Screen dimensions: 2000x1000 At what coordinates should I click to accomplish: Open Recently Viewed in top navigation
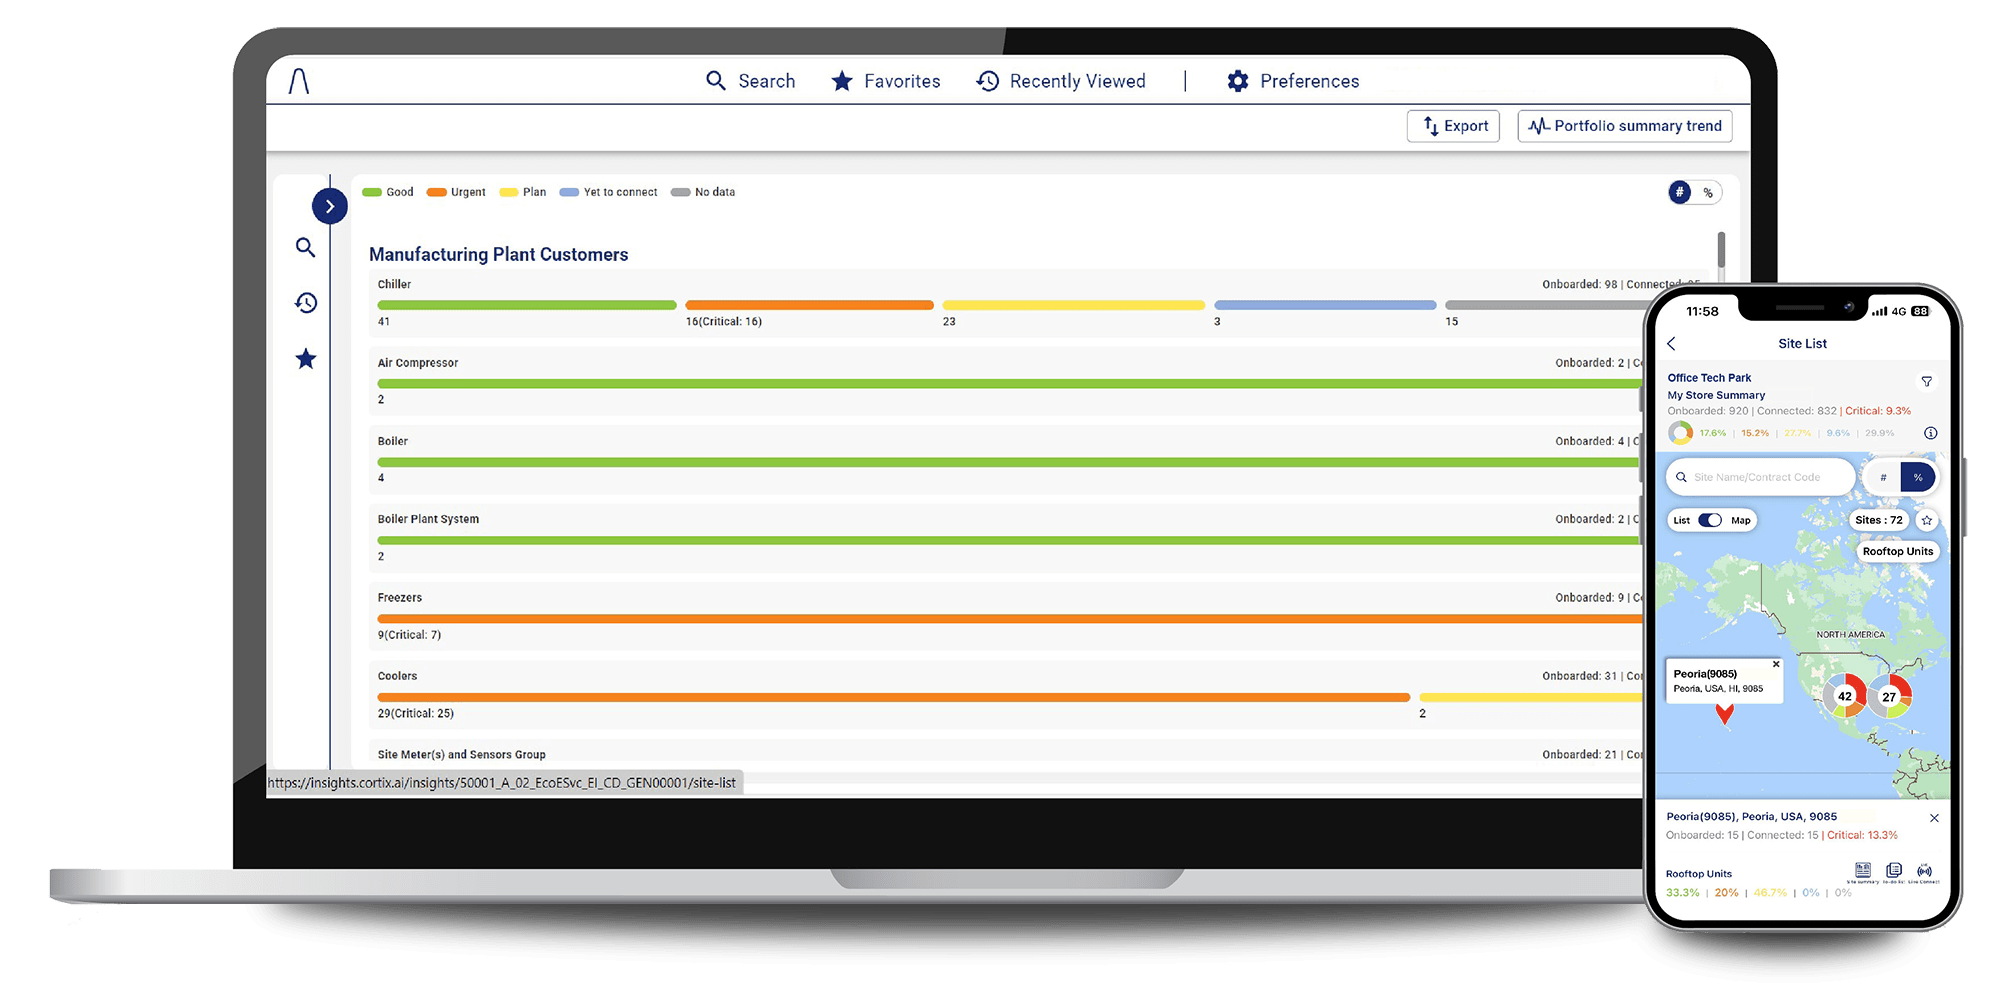1061,81
